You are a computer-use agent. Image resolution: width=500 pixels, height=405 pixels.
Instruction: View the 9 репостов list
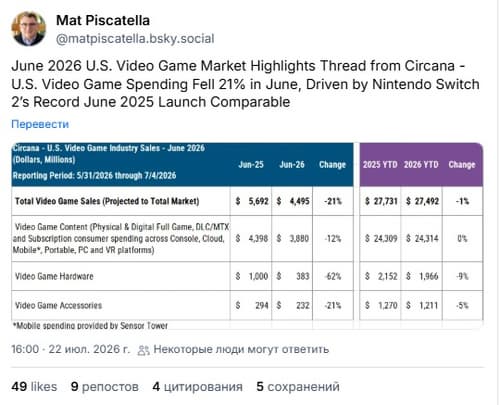coord(105,387)
